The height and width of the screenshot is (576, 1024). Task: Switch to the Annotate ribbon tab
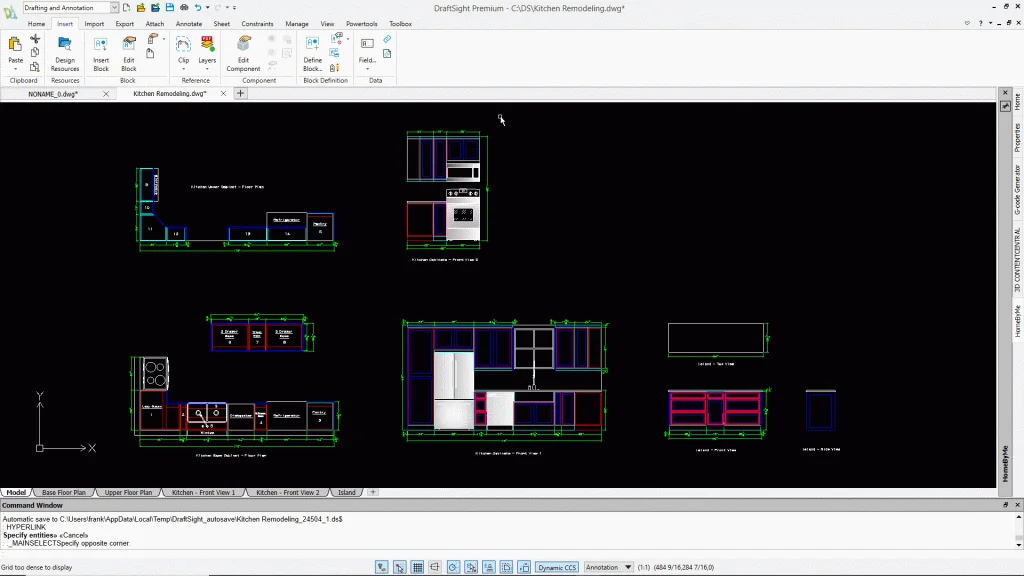point(188,23)
